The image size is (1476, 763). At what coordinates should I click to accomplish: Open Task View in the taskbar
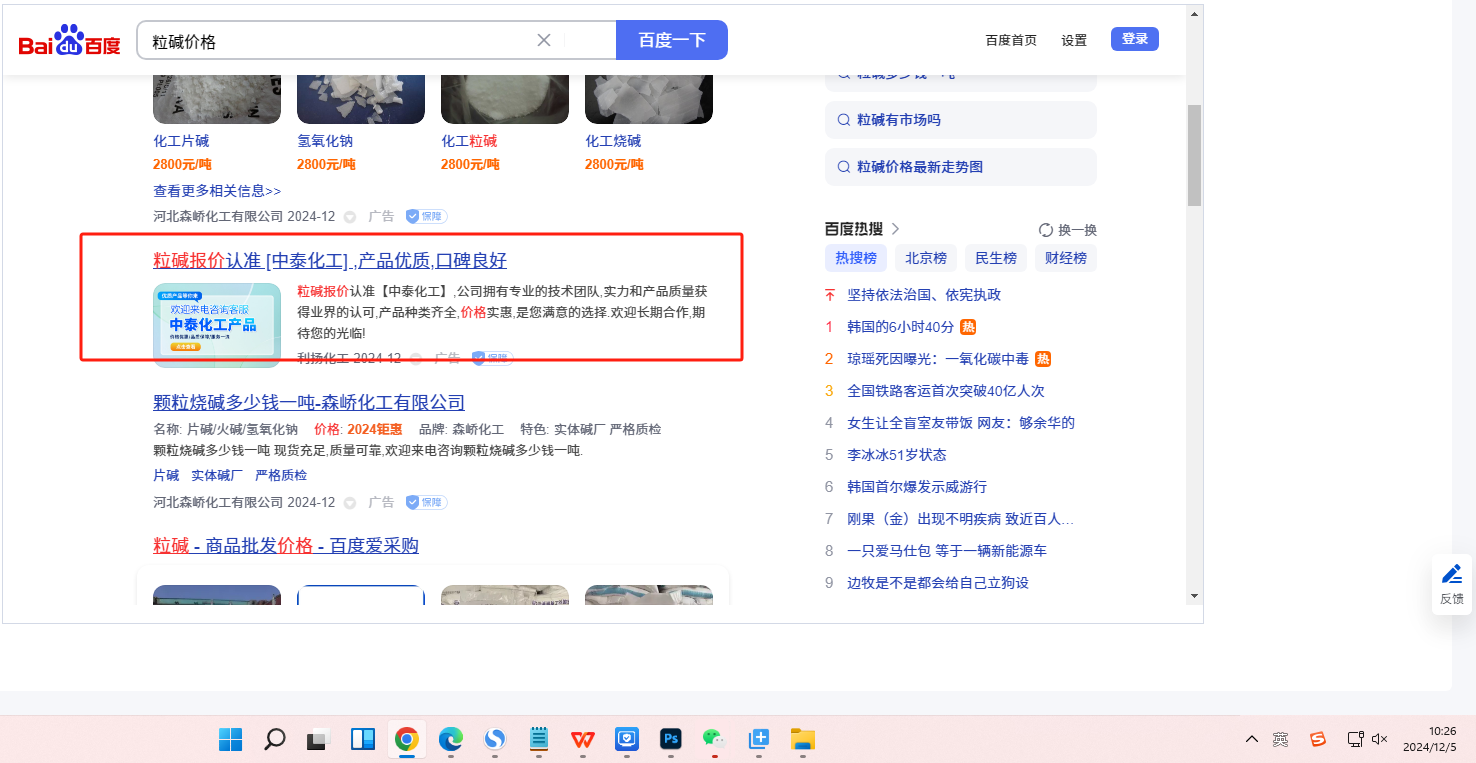318,739
